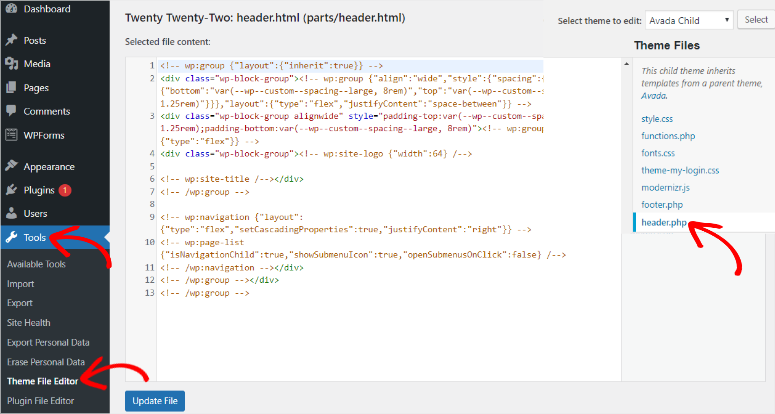Click the Theme Files heading
The height and width of the screenshot is (414, 775).
(x=667, y=45)
